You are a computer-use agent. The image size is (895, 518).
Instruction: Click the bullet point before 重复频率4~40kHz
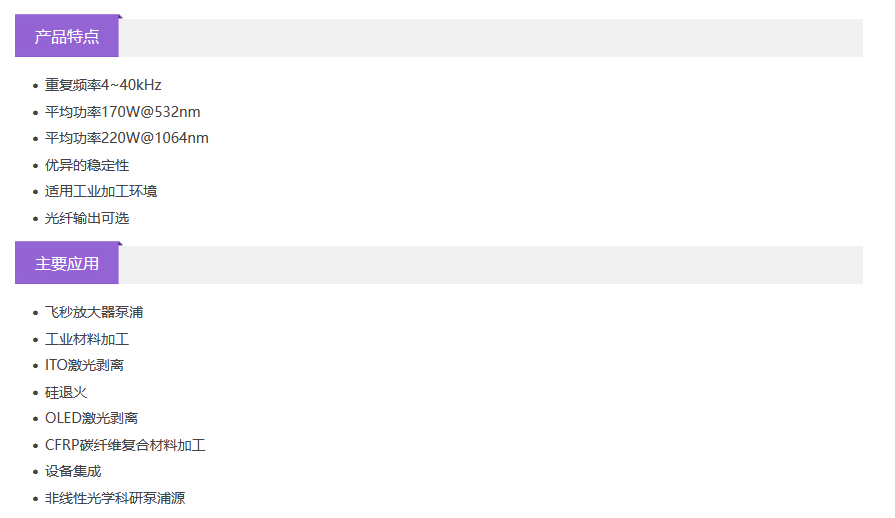[x=36, y=86]
